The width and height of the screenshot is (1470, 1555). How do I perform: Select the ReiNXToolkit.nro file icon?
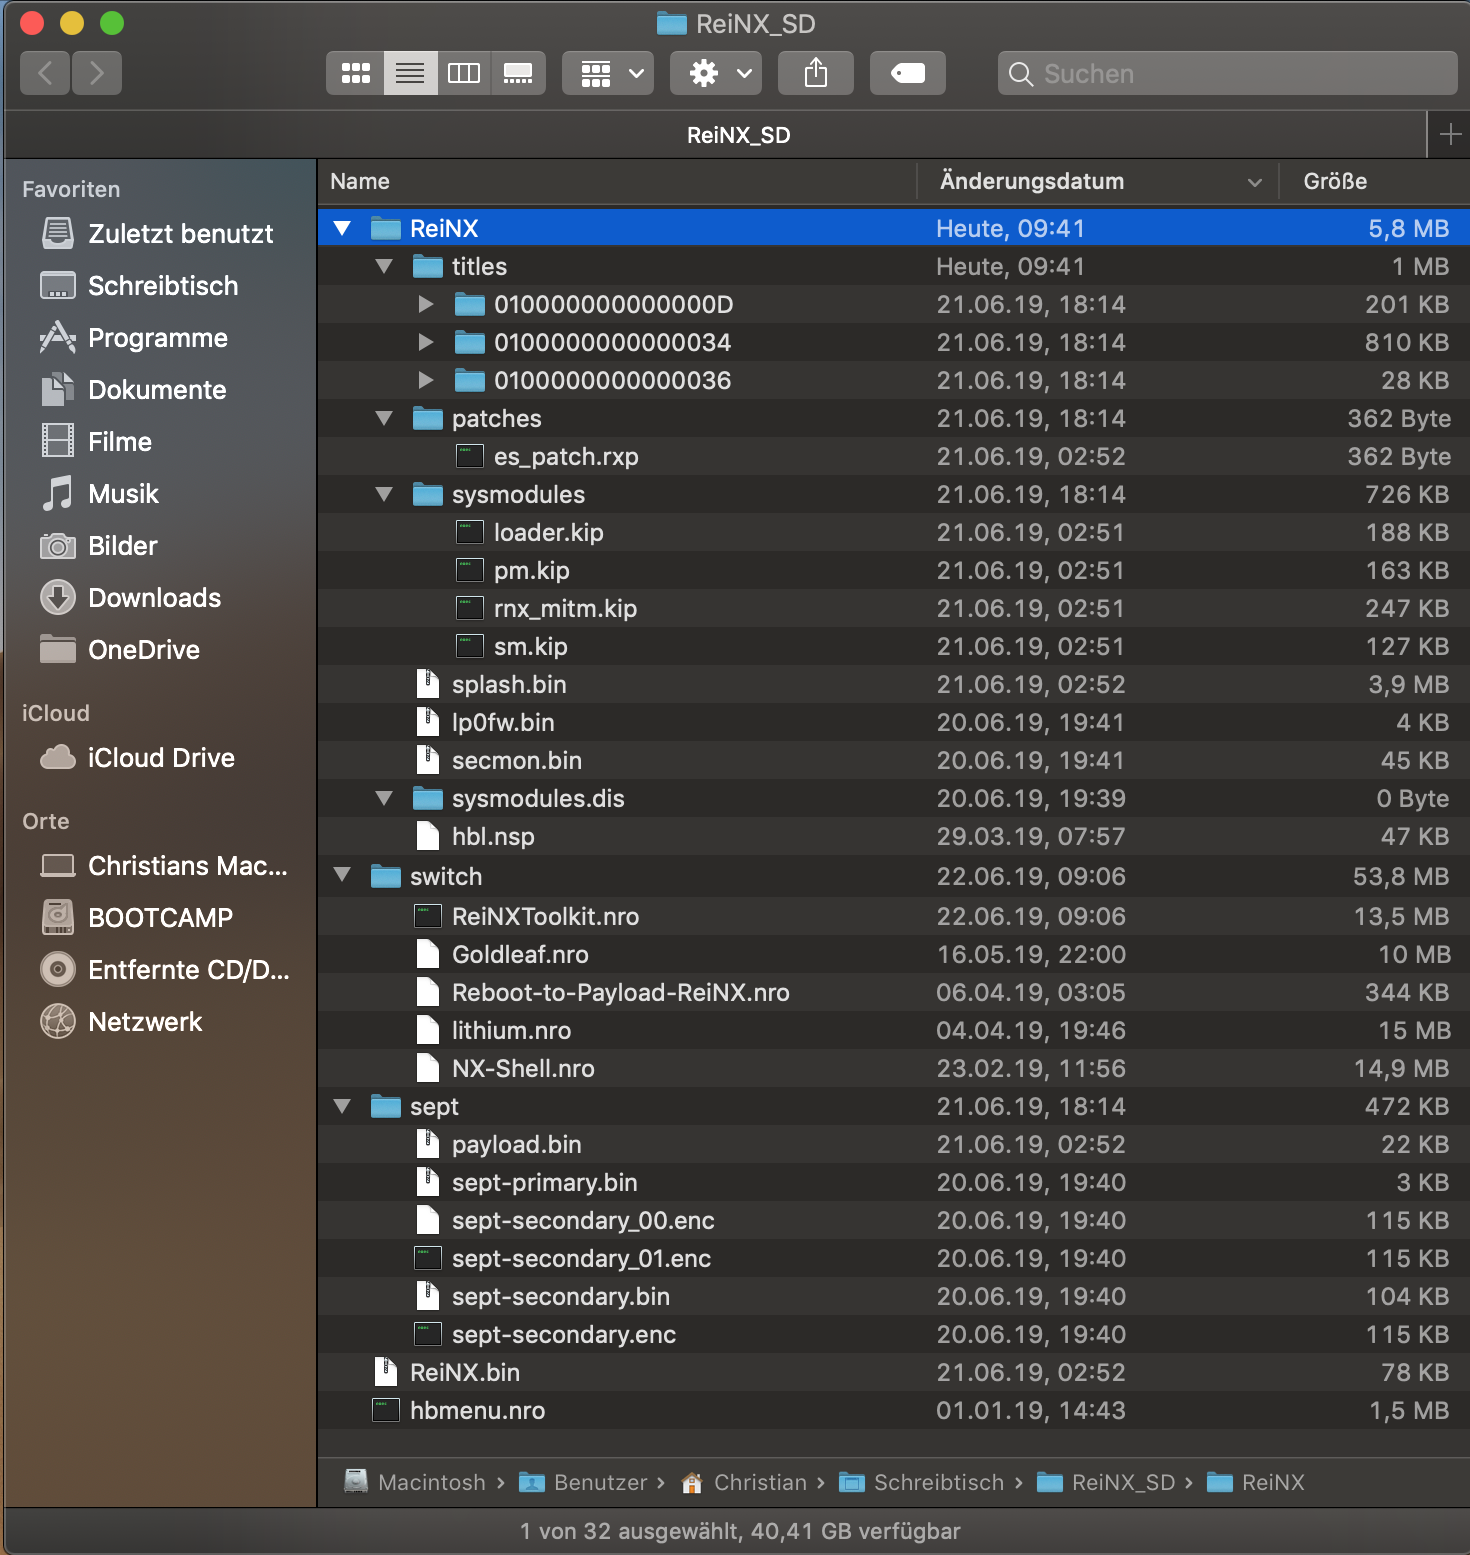click(428, 916)
